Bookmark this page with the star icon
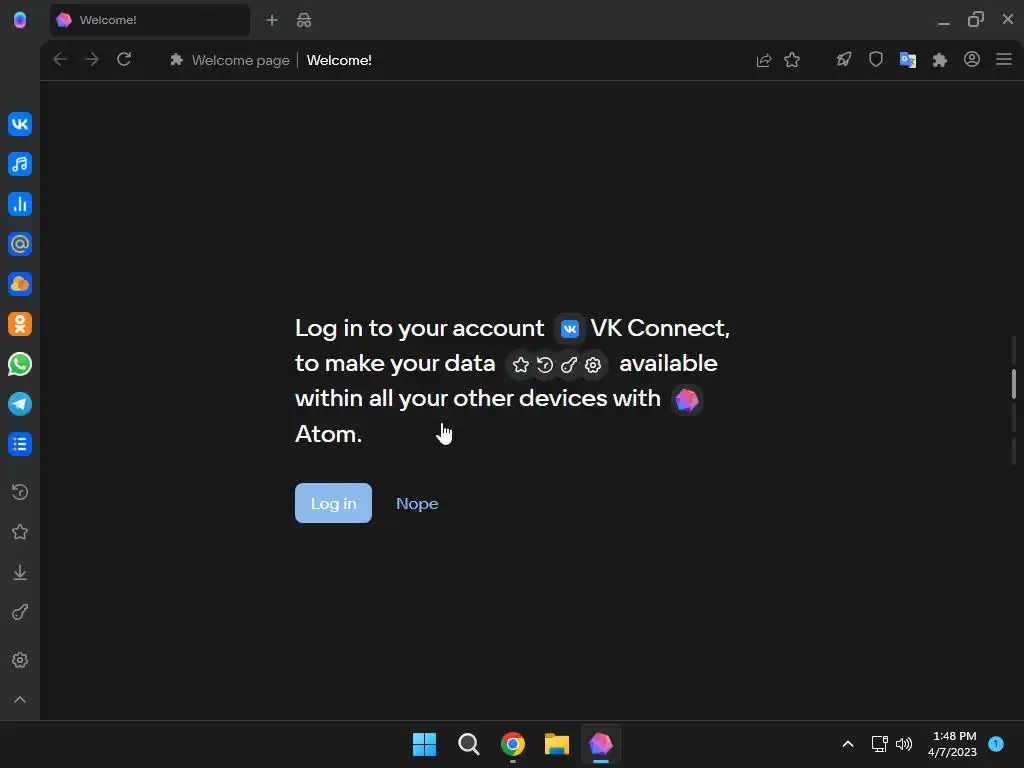The height and width of the screenshot is (768, 1024). pyautogui.click(x=792, y=60)
